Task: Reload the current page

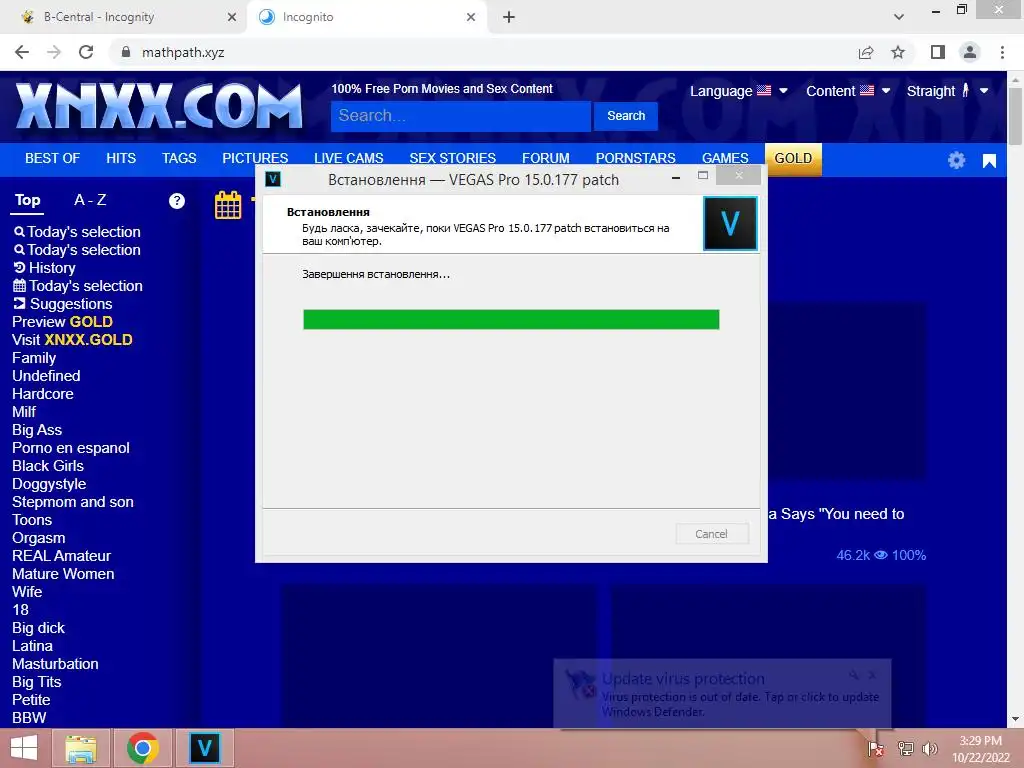Action: [86, 52]
